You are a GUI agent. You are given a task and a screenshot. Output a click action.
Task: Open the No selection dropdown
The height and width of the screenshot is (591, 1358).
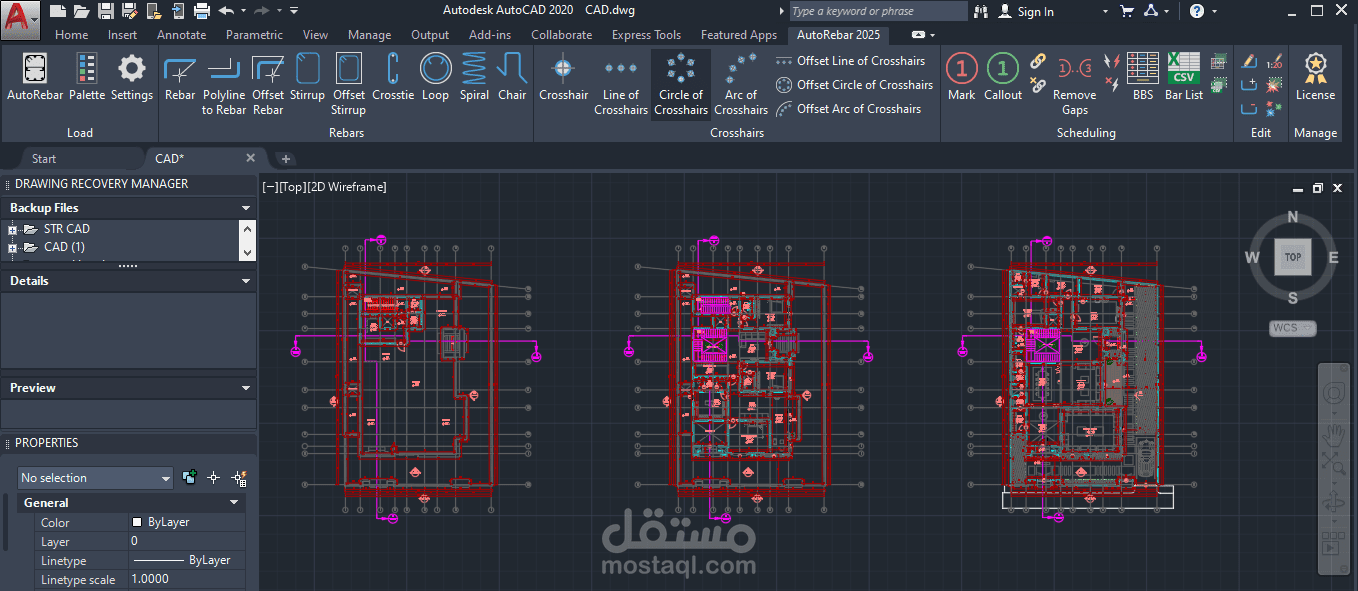96,478
